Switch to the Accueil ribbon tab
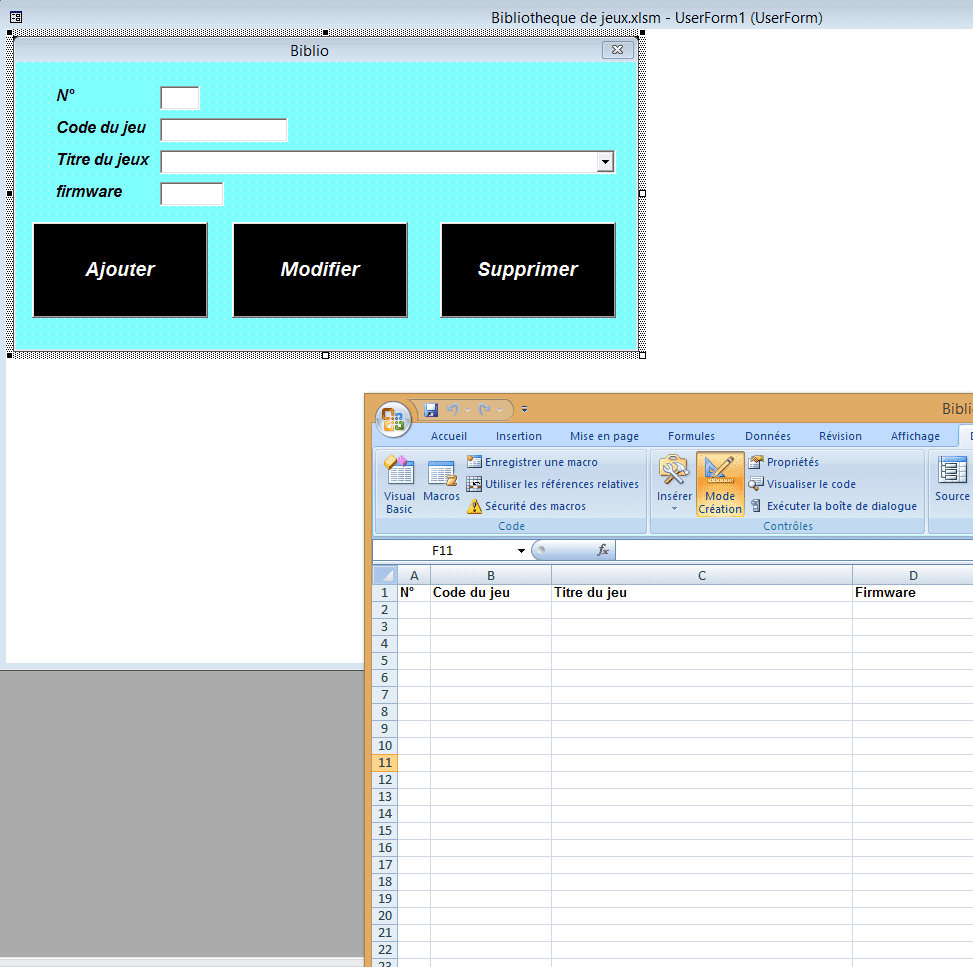973x967 pixels. 449,436
